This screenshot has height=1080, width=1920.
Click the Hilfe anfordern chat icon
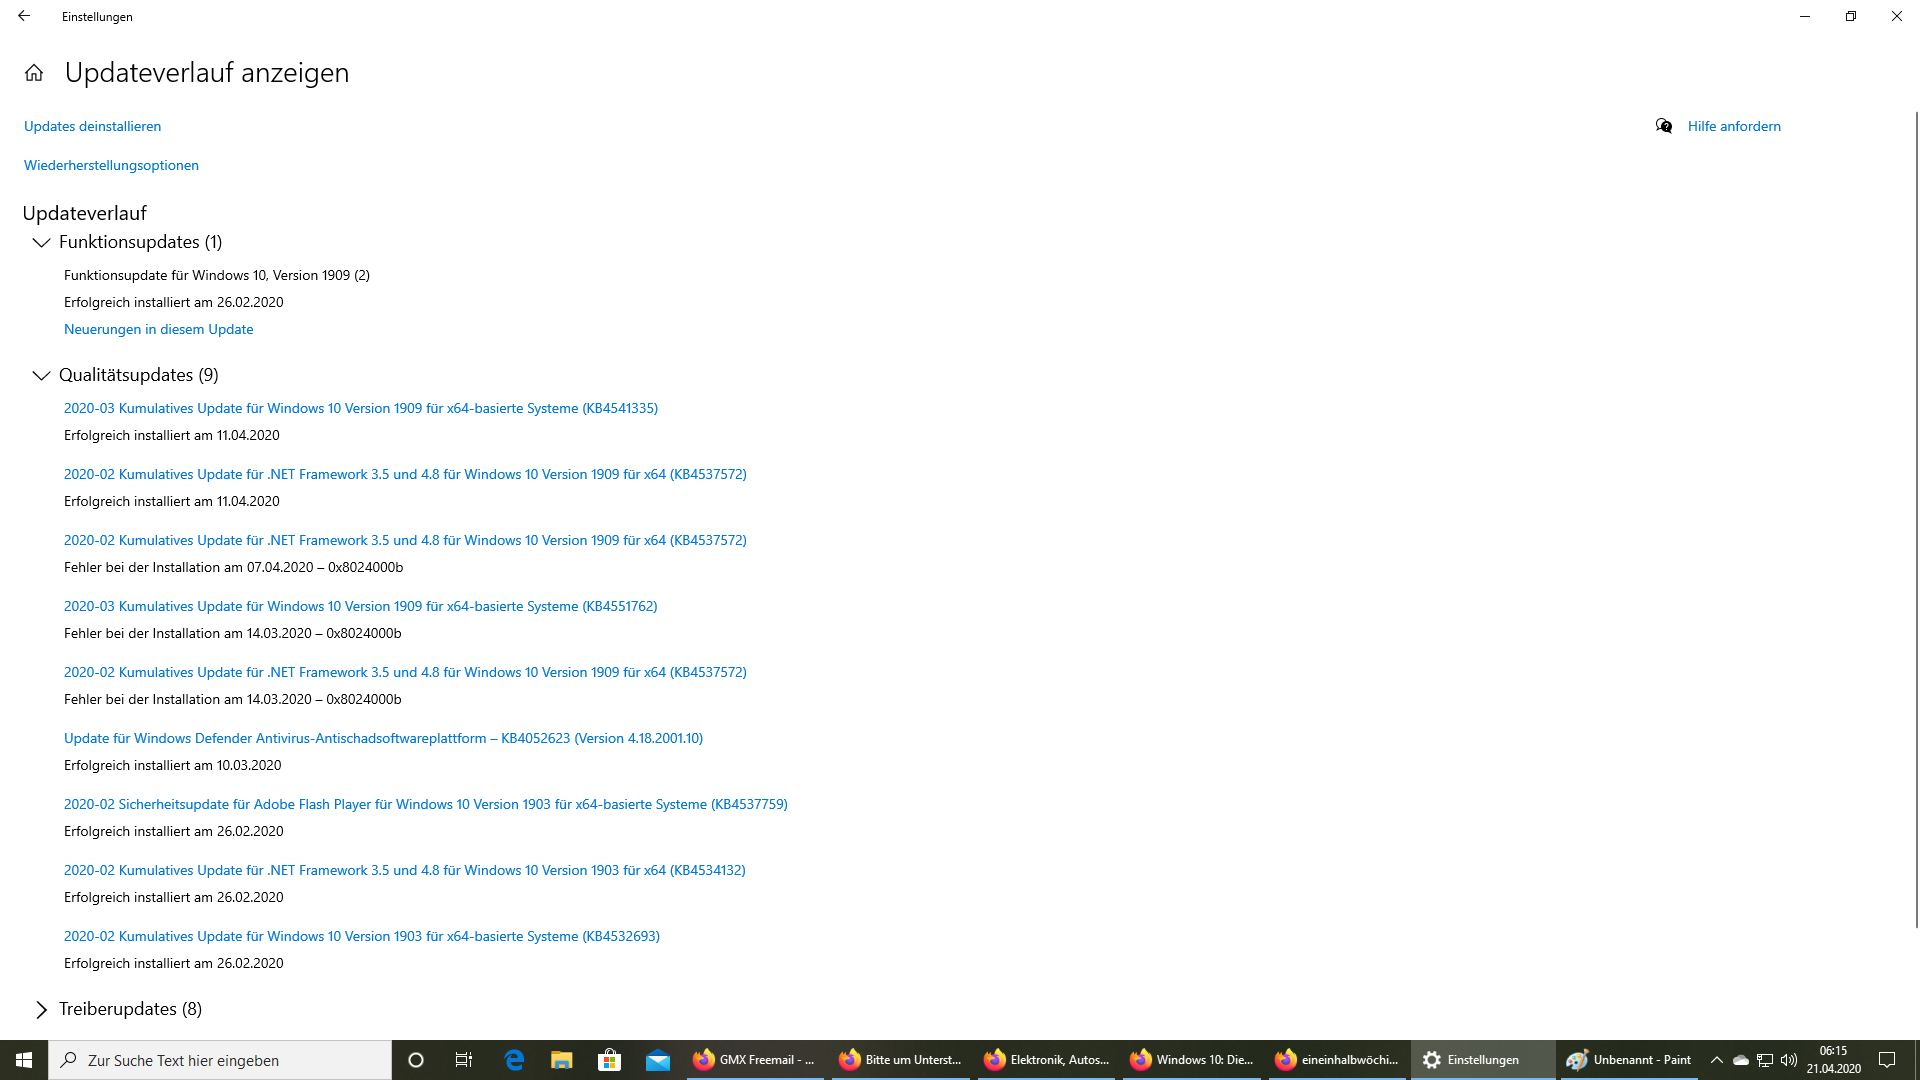[1664, 126]
